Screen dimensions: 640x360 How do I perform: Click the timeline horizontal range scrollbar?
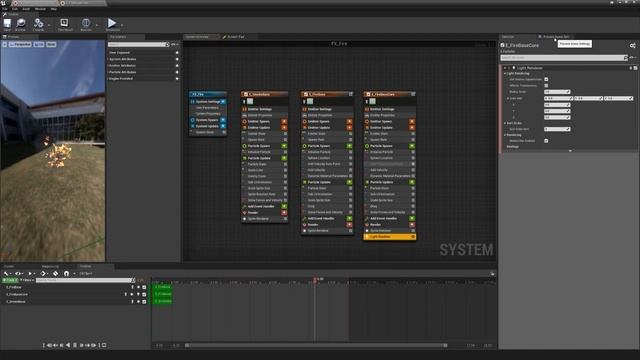tap(316, 345)
